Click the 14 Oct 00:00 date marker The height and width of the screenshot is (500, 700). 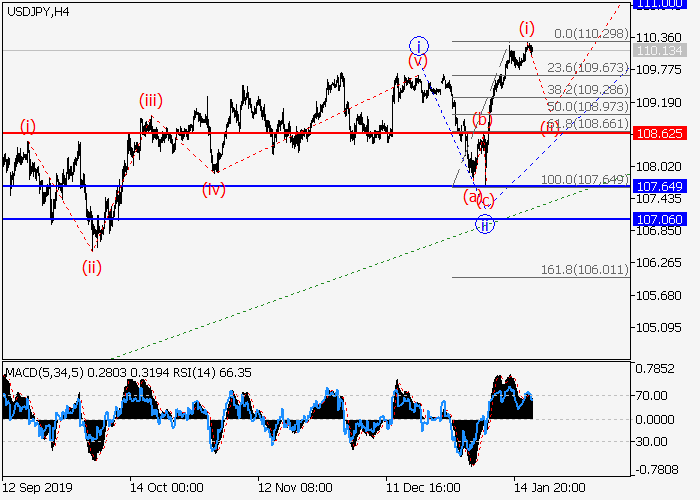tap(165, 490)
